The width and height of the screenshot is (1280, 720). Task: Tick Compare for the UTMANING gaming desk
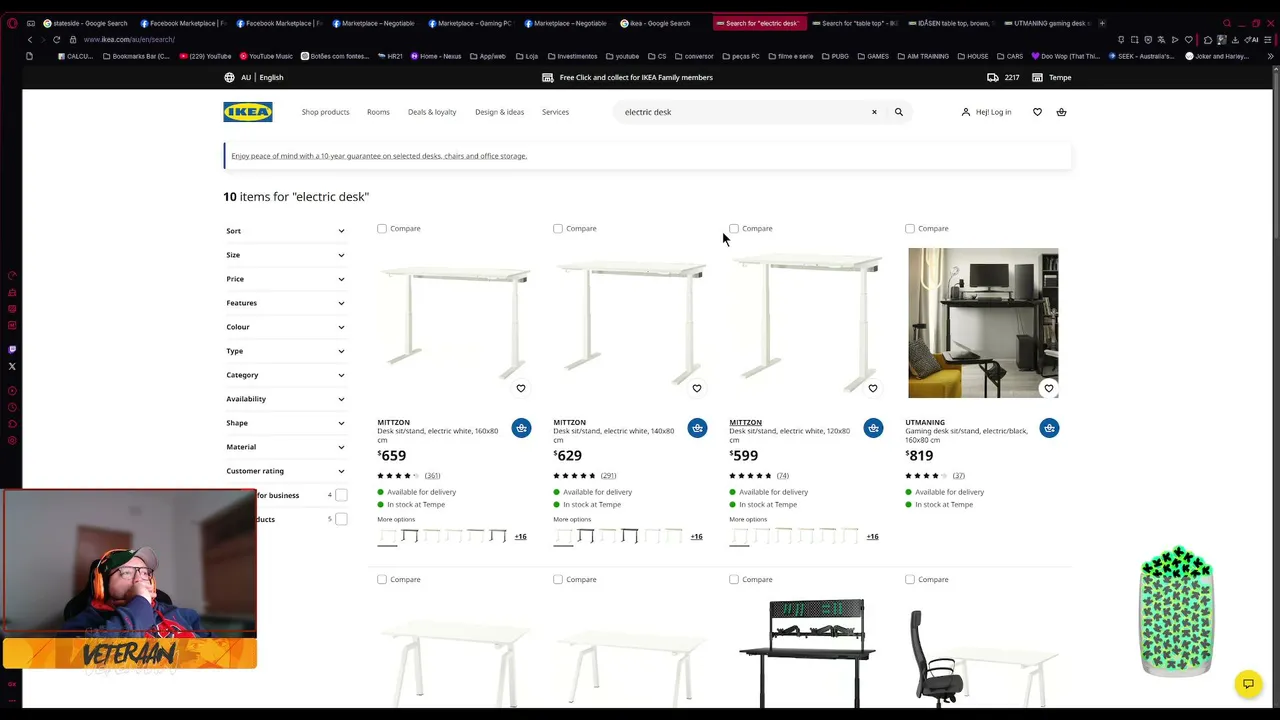coord(910,229)
